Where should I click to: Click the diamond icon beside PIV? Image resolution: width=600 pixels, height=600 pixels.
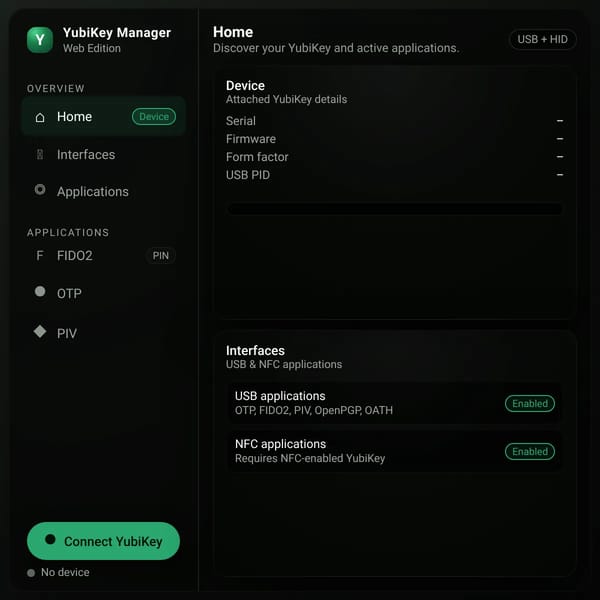(x=40, y=331)
